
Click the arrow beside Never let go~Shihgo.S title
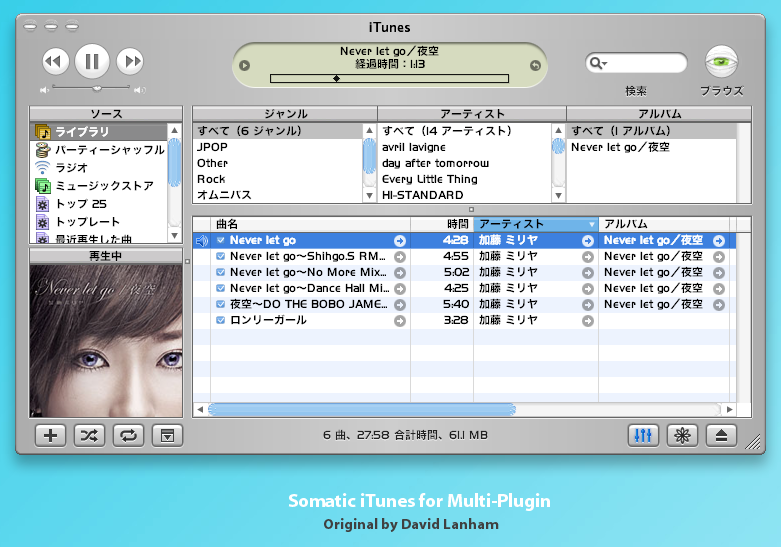[x=400, y=257]
